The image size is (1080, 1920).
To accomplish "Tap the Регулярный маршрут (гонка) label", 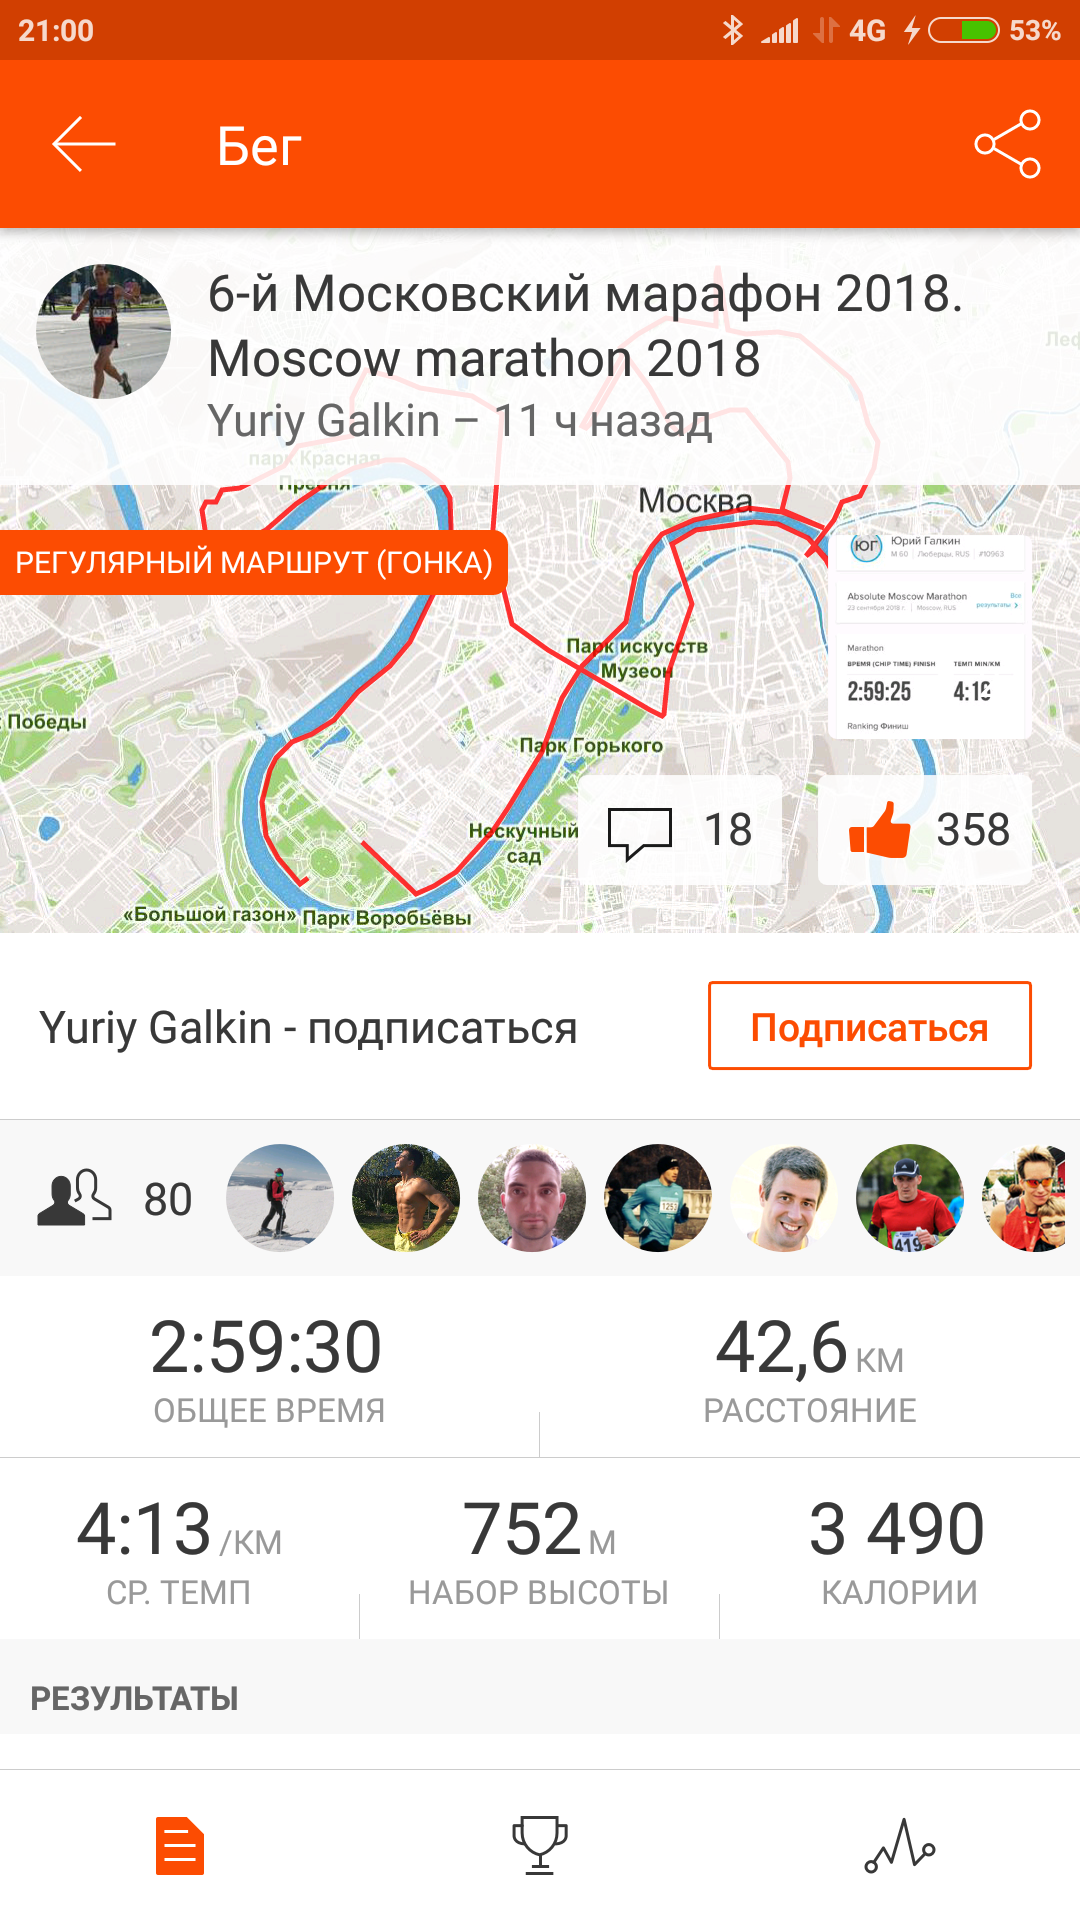I will point(254,563).
